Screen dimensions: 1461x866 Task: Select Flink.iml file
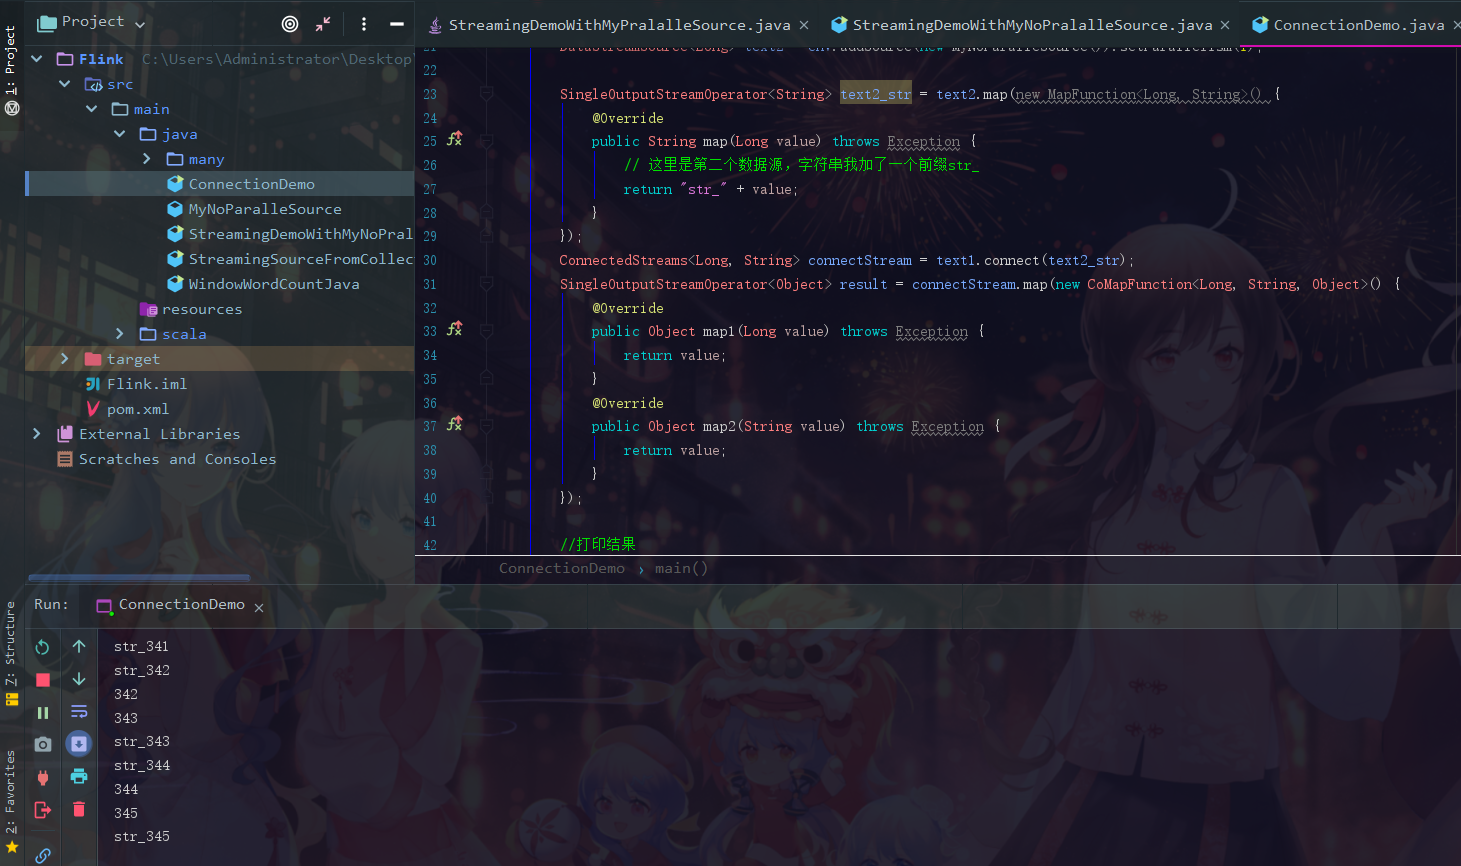[146, 384]
